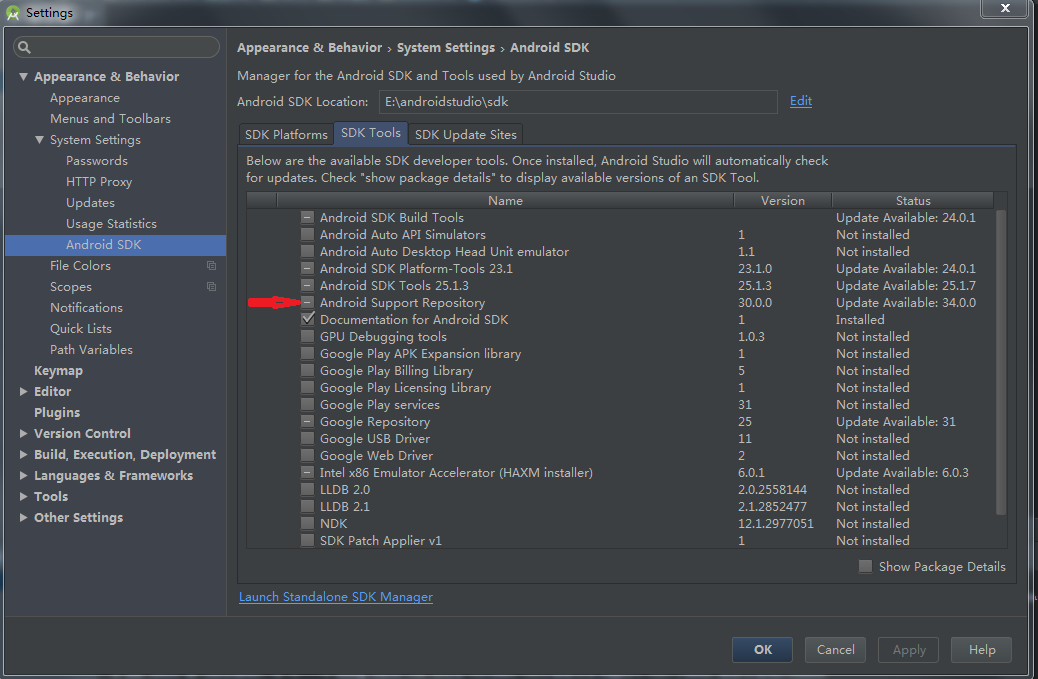Expand the Version Control section
1038x679 pixels.
click(24, 434)
